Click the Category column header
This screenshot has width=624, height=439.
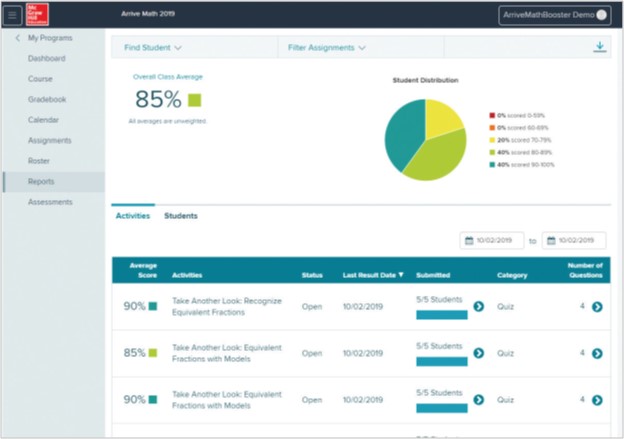tap(512, 275)
